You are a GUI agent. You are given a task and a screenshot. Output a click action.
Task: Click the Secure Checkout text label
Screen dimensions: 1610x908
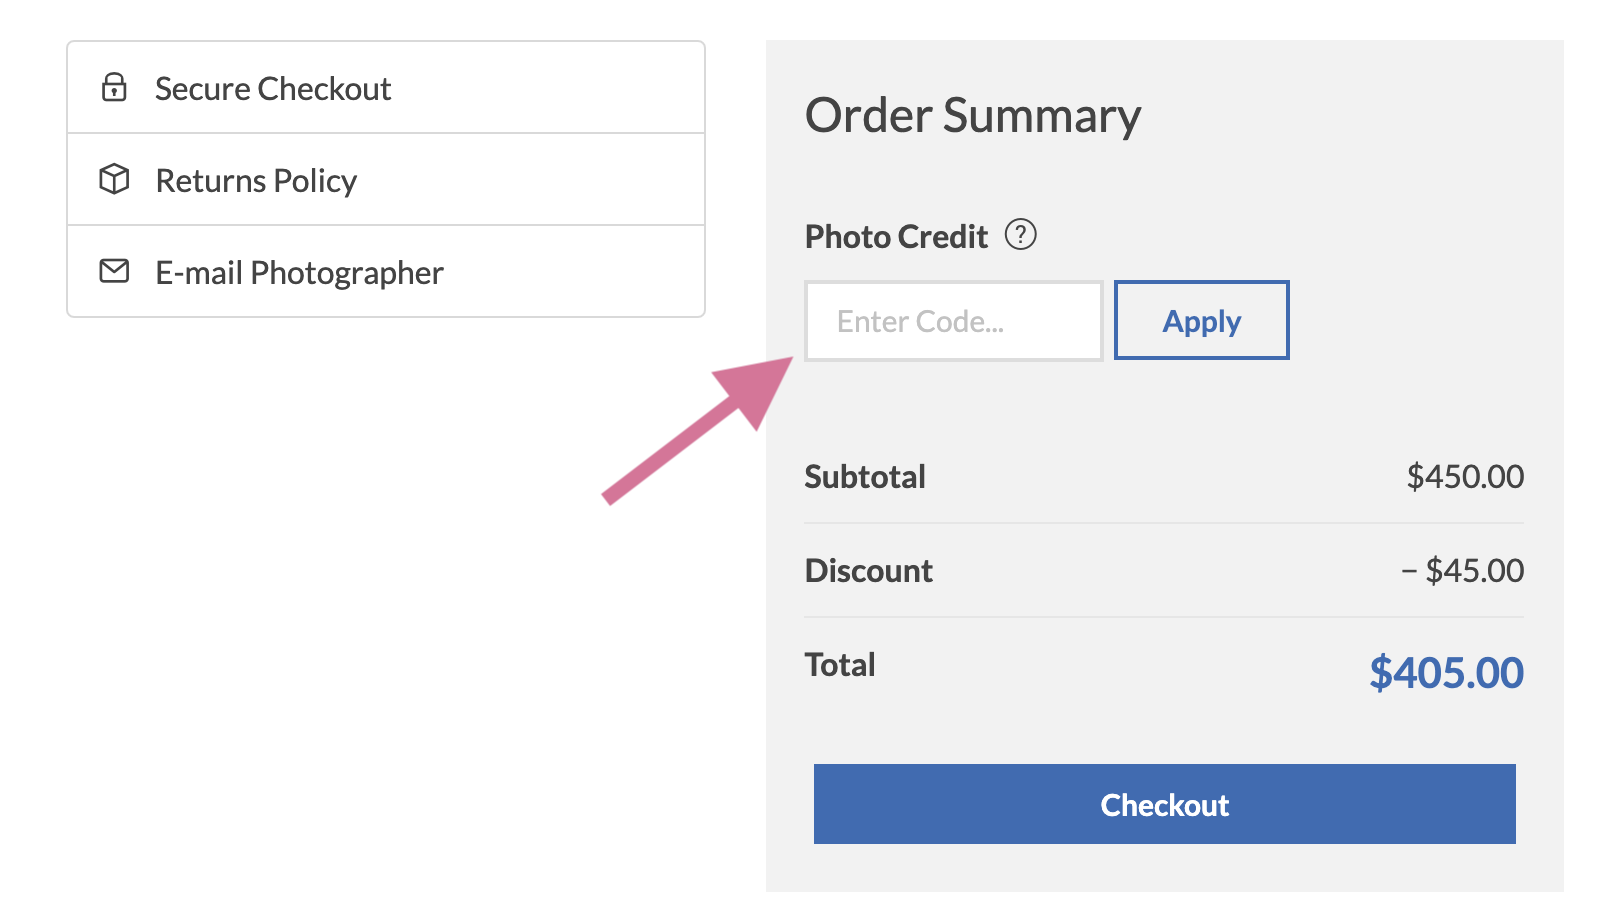pos(273,89)
